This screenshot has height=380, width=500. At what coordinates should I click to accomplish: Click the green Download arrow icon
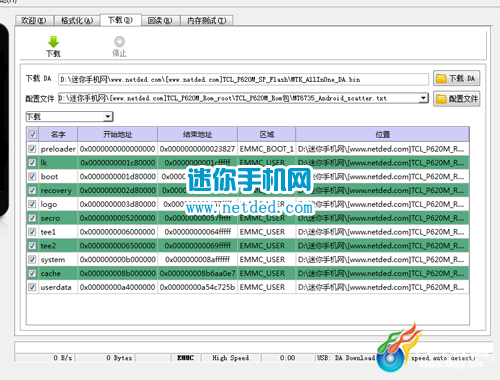(x=53, y=42)
